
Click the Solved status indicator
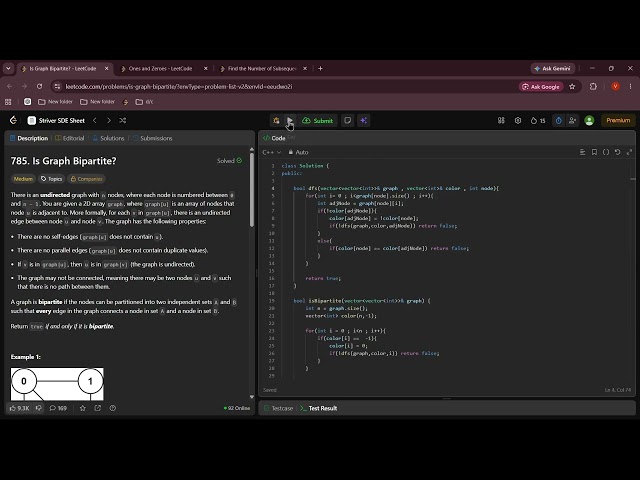point(229,161)
